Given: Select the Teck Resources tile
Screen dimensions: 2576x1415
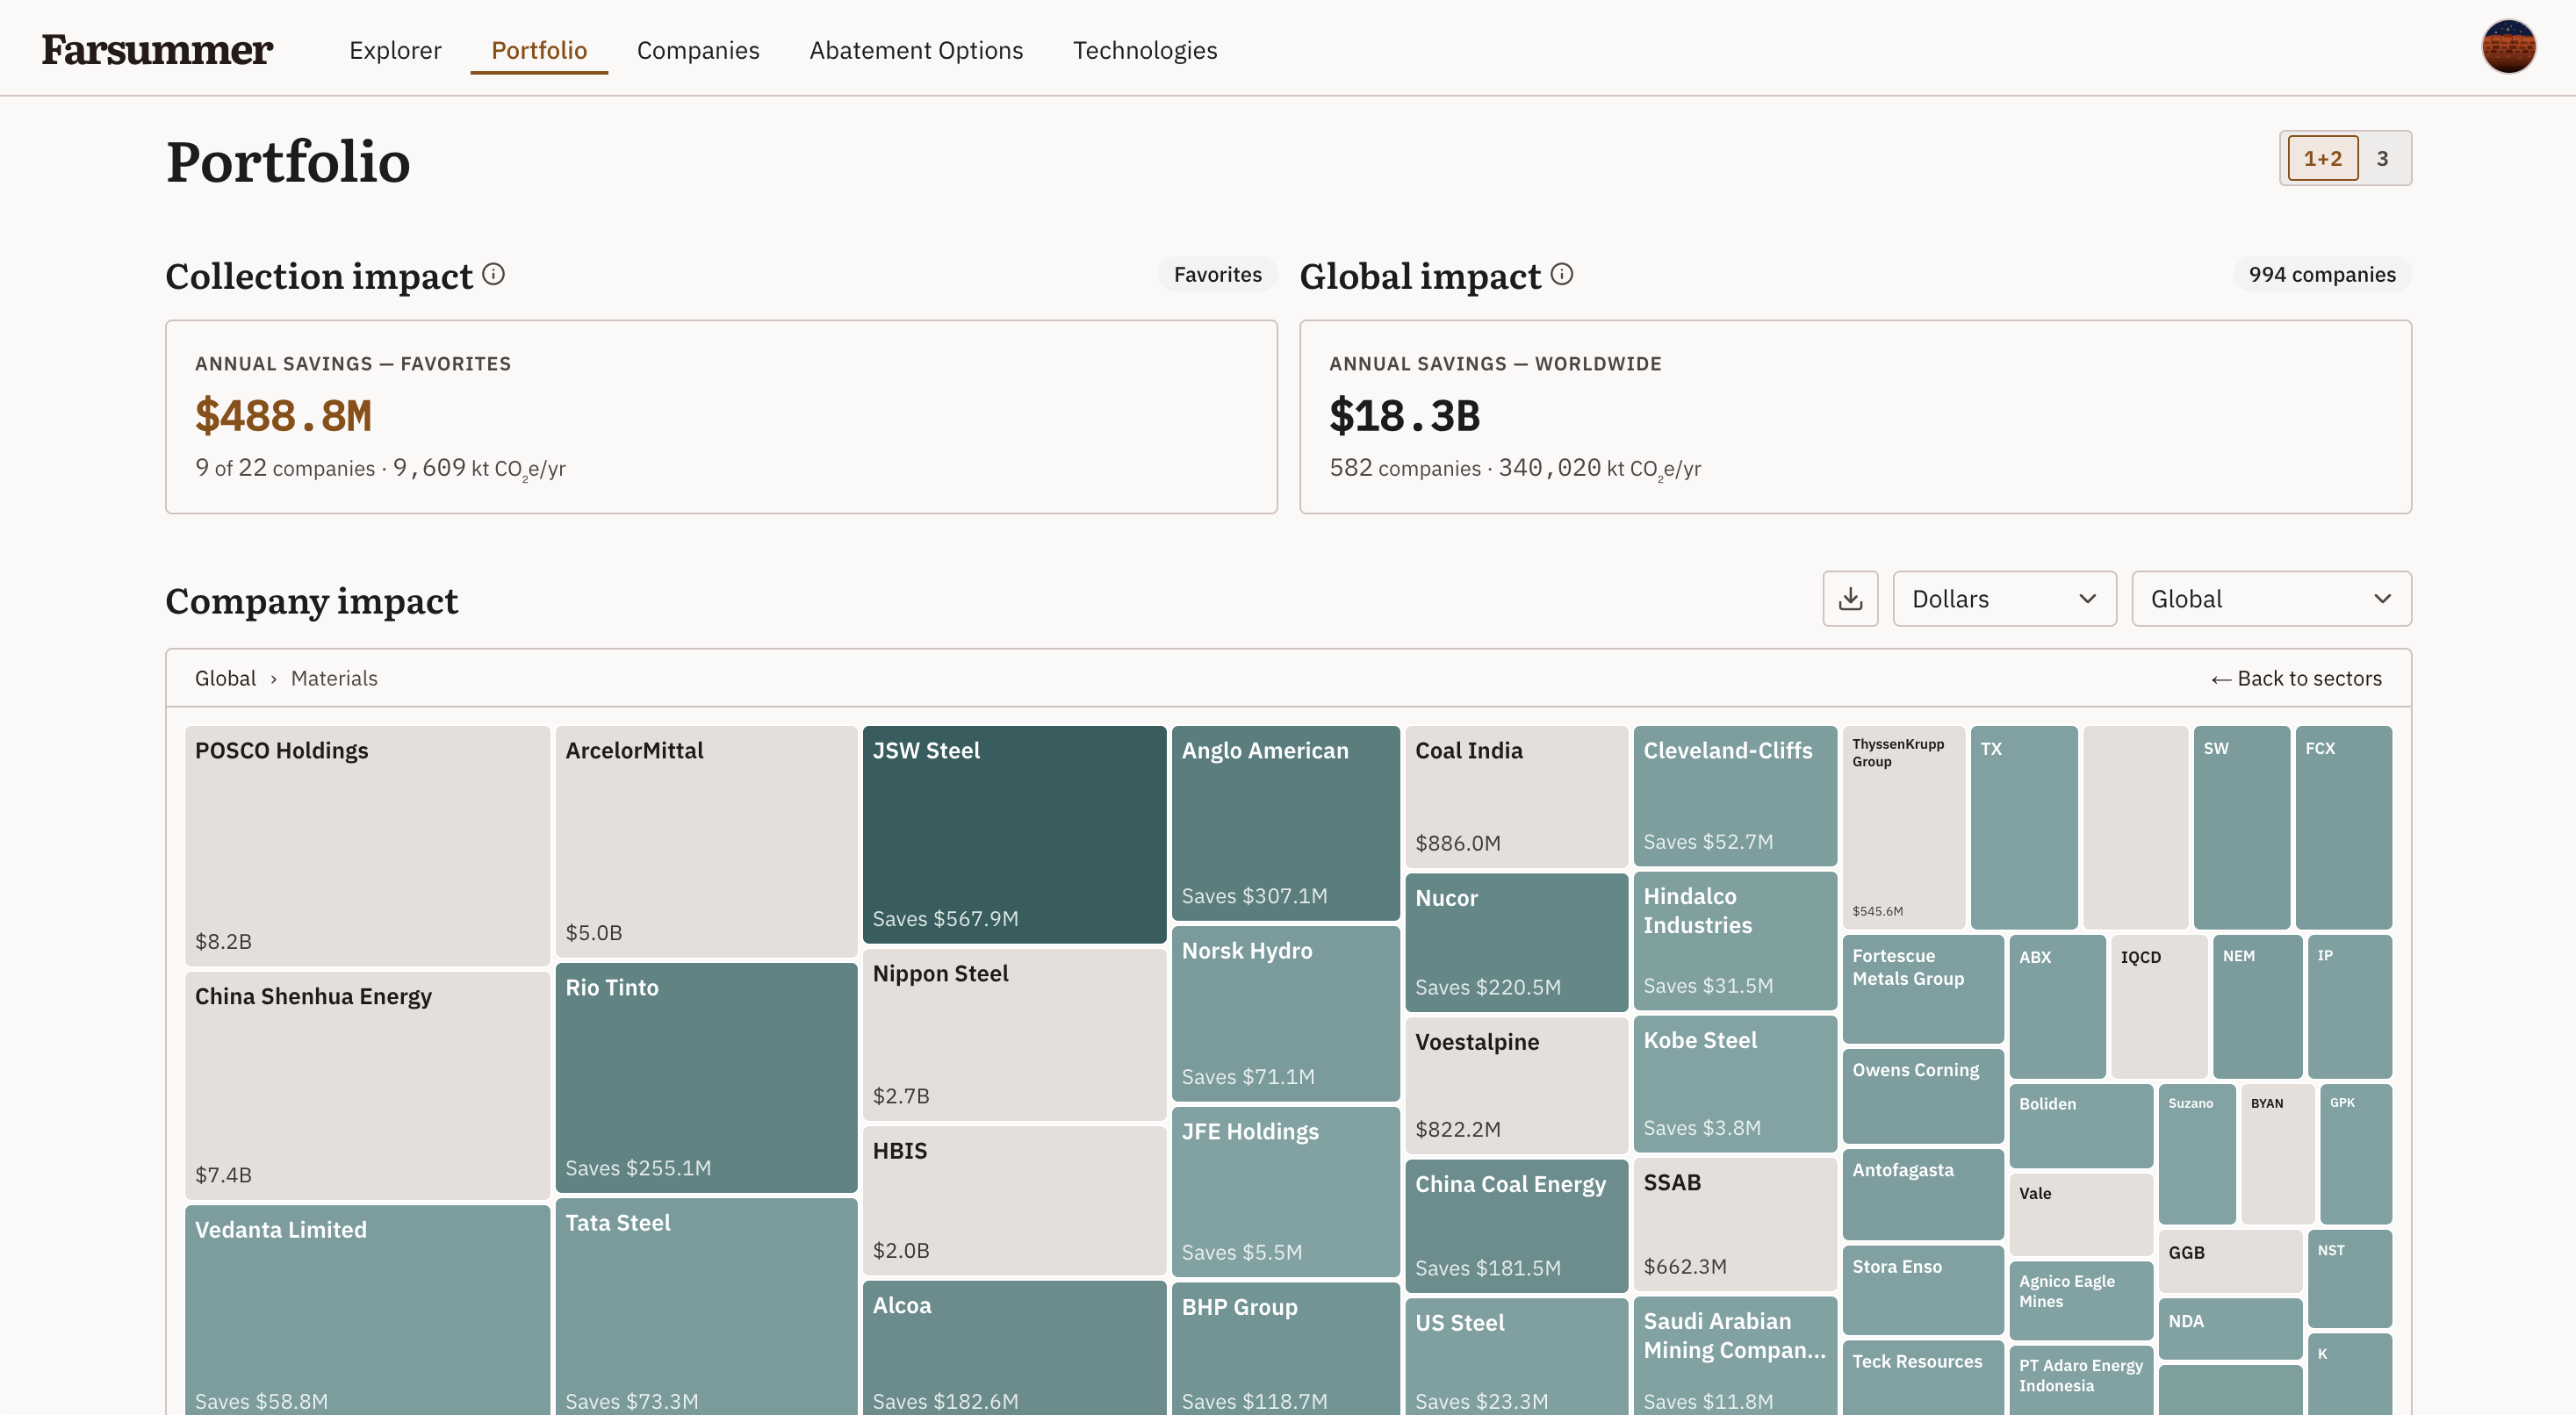Looking at the screenshot, I should 1922,1378.
